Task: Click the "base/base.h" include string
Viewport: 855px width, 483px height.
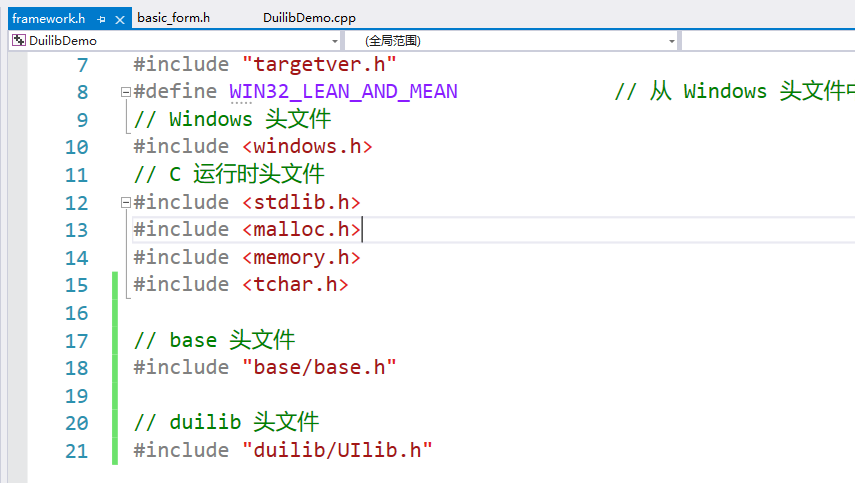Action: pos(319,367)
